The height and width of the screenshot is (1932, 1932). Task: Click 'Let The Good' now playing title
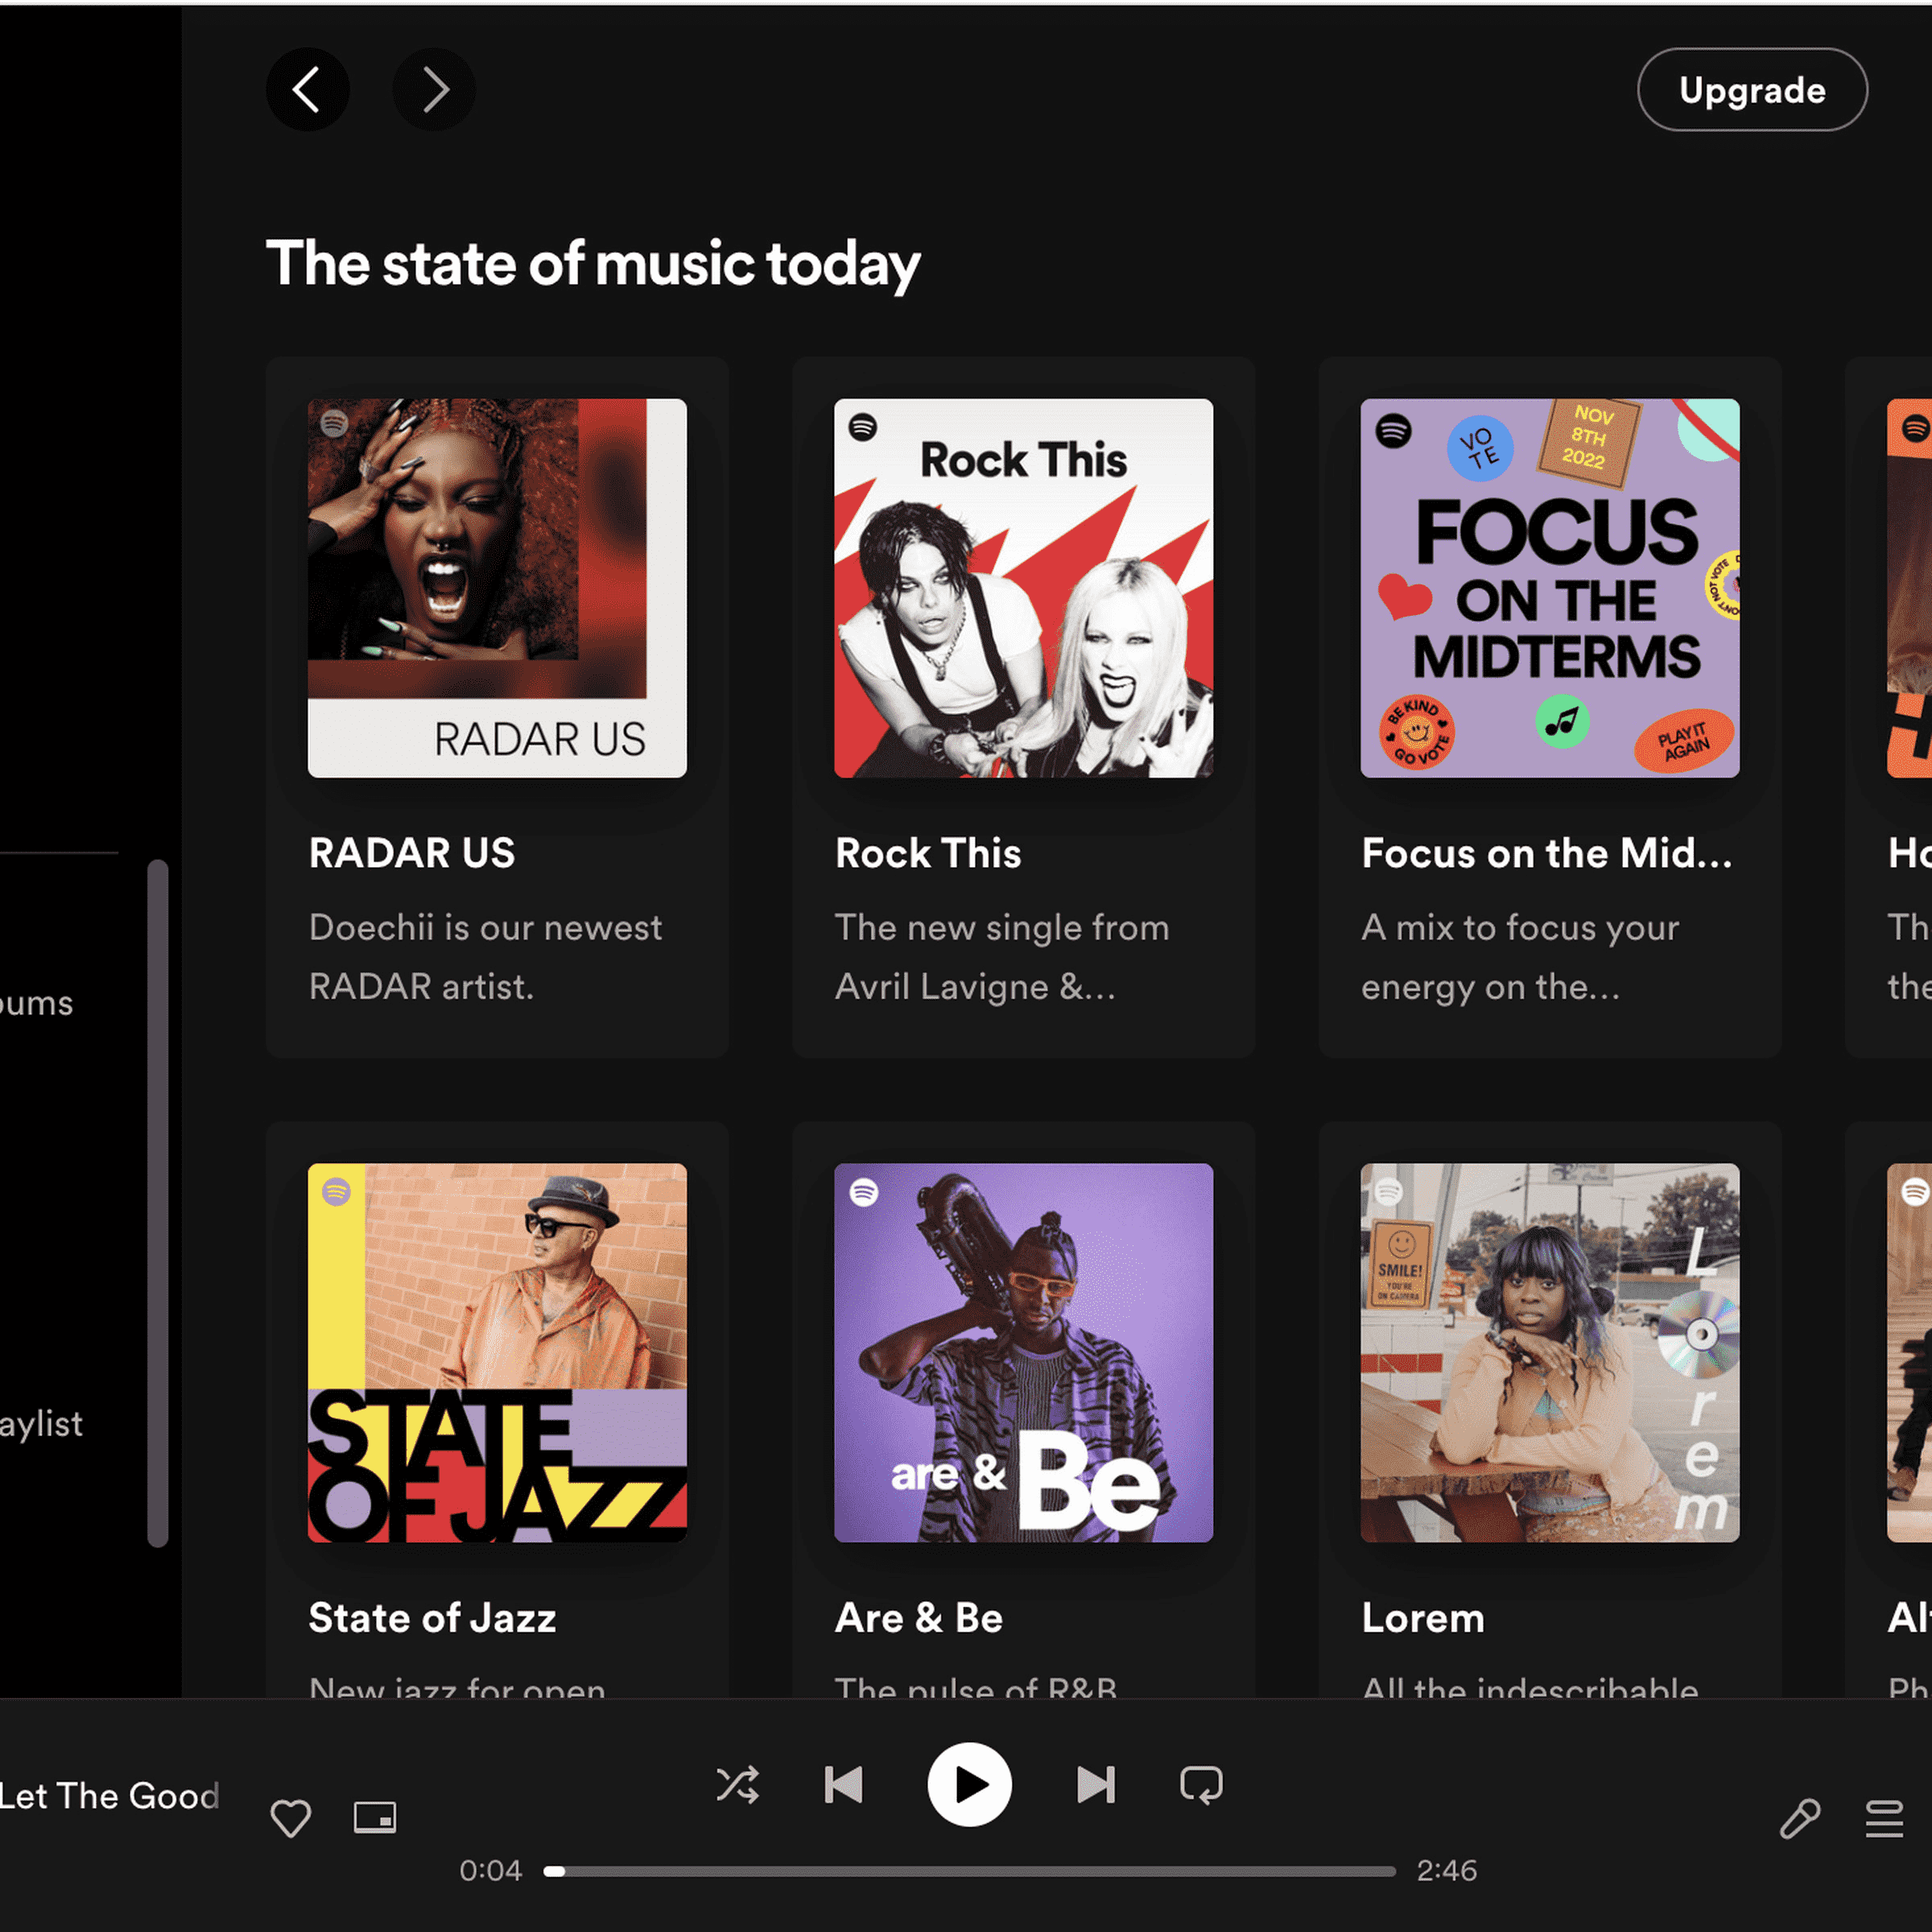click(x=109, y=1796)
